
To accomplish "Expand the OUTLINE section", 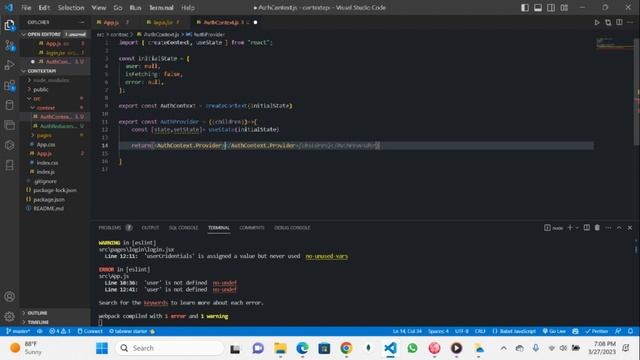I will coord(37,313).
